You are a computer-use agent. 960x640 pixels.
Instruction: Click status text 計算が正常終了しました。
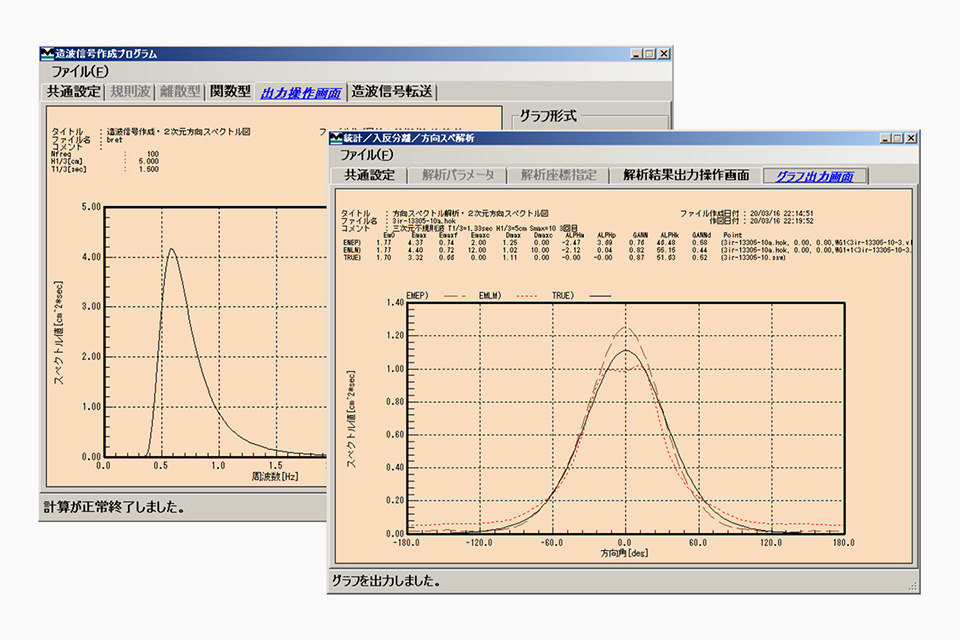[114, 507]
